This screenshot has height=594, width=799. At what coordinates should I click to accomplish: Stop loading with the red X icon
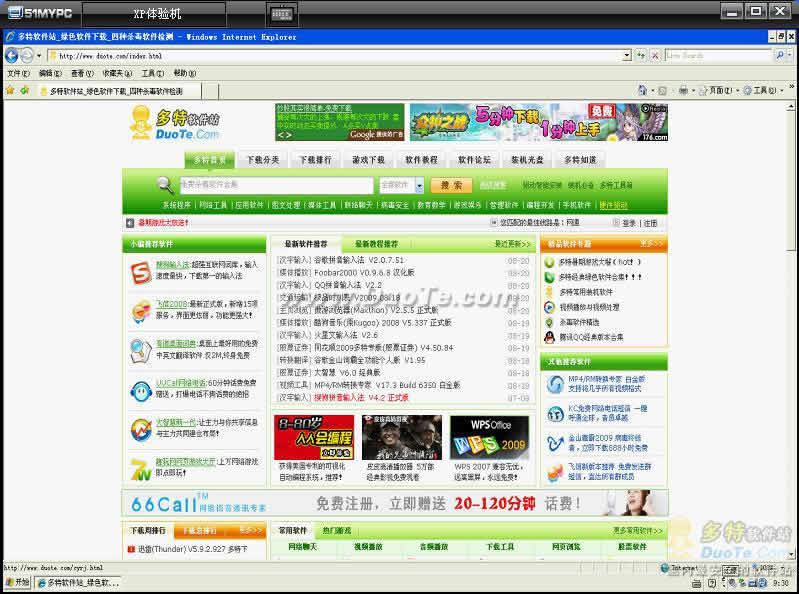point(655,56)
